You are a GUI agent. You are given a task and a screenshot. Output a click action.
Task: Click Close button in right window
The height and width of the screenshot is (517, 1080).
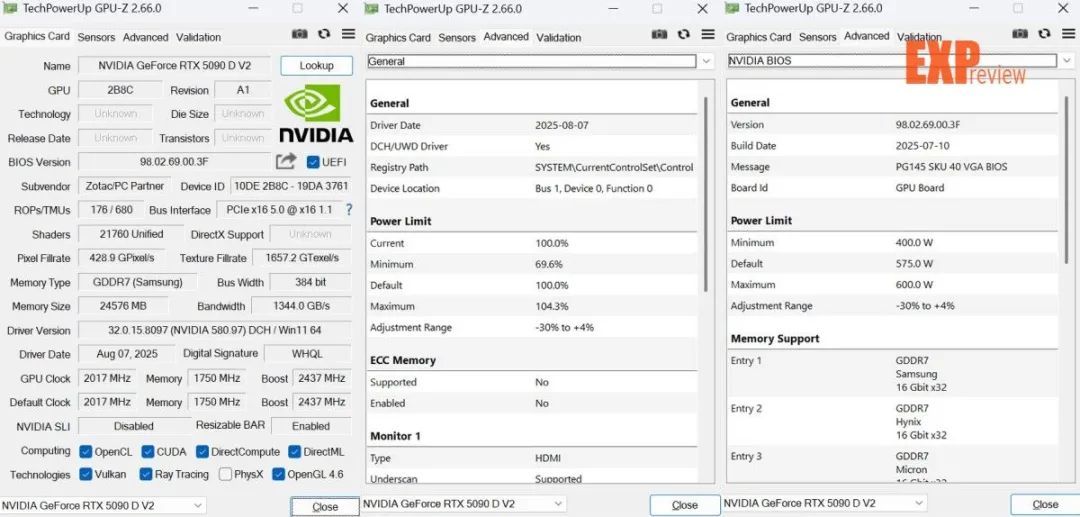click(1046, 505)
